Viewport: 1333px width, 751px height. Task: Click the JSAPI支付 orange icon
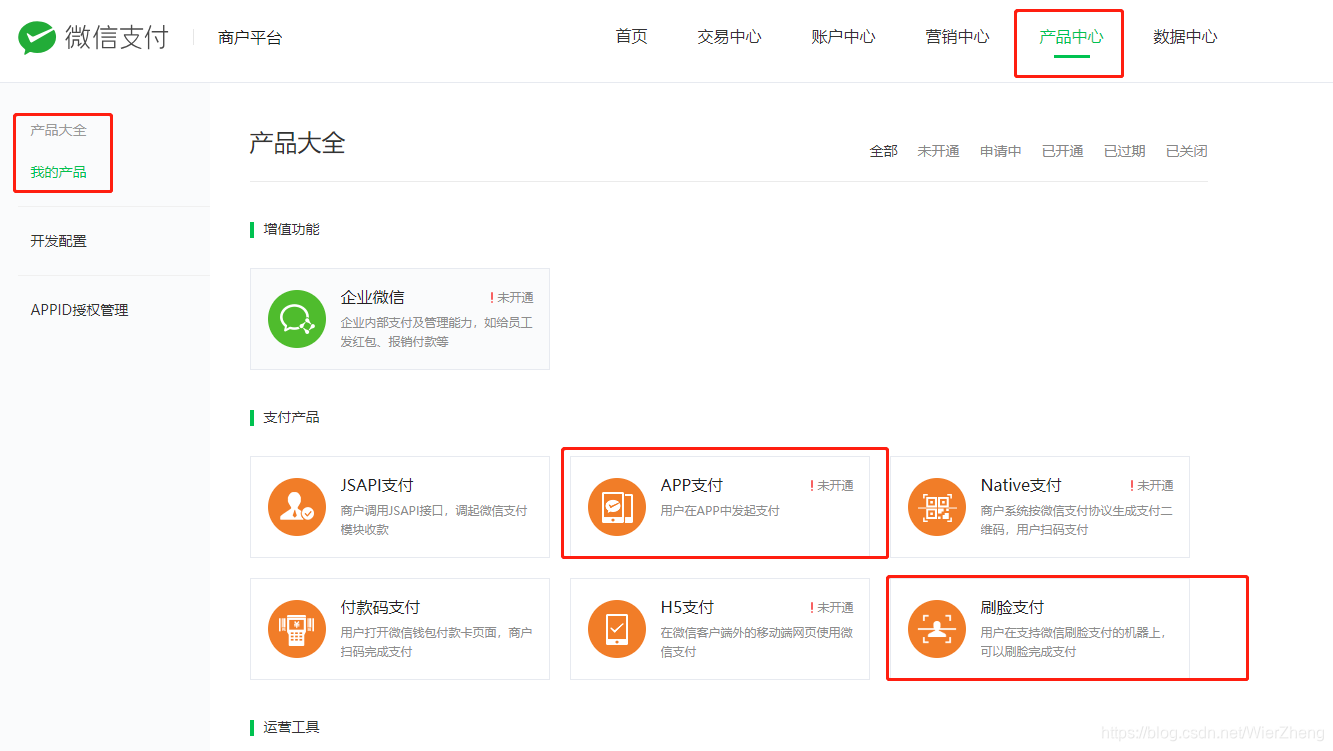coord(297,507)
